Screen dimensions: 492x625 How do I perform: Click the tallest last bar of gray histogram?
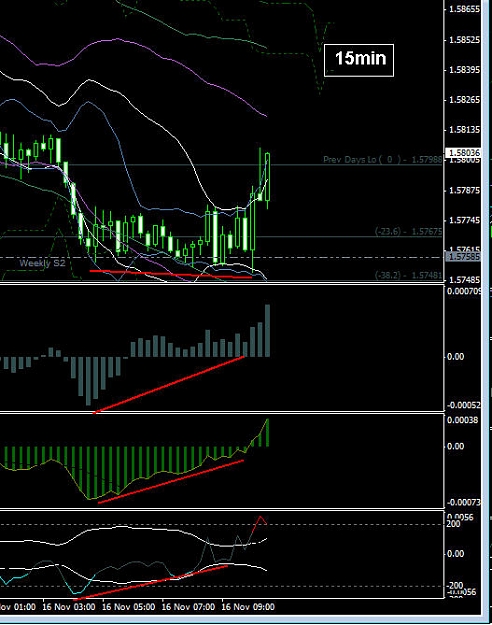[268, 331]
